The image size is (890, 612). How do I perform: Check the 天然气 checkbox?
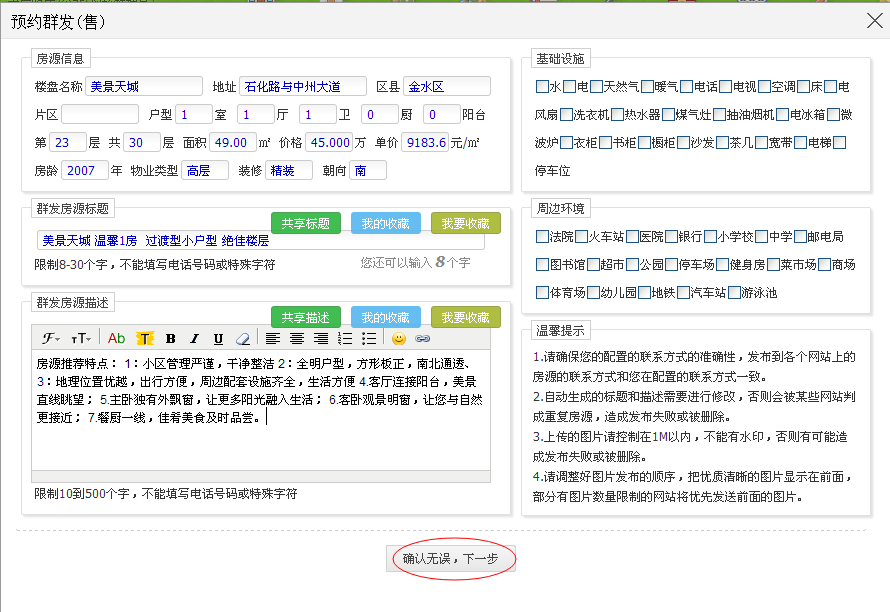click(x=596, y=86)
